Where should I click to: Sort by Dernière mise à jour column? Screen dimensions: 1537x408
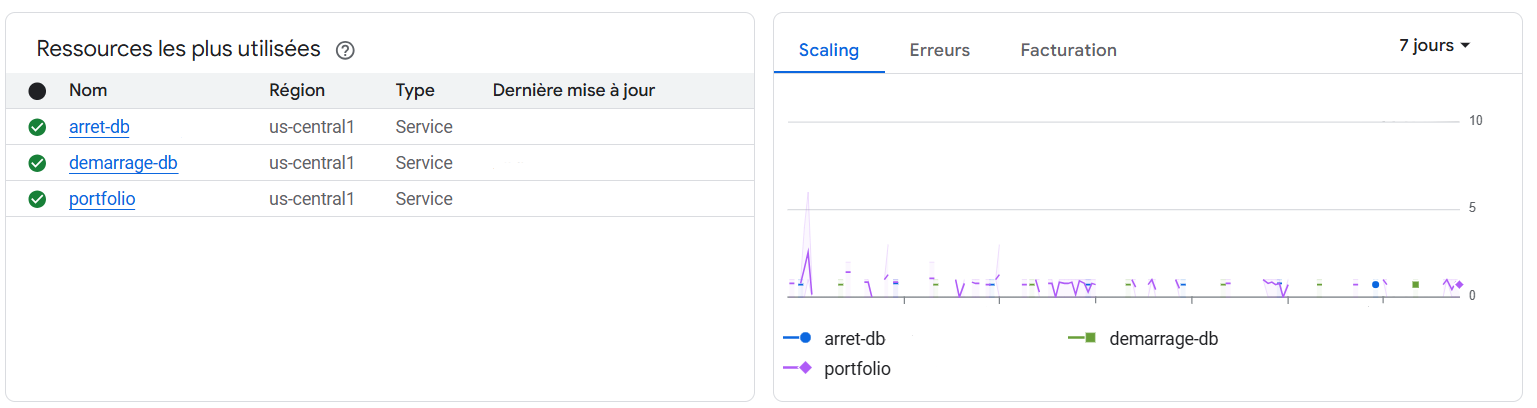click(x=573, y=90)
